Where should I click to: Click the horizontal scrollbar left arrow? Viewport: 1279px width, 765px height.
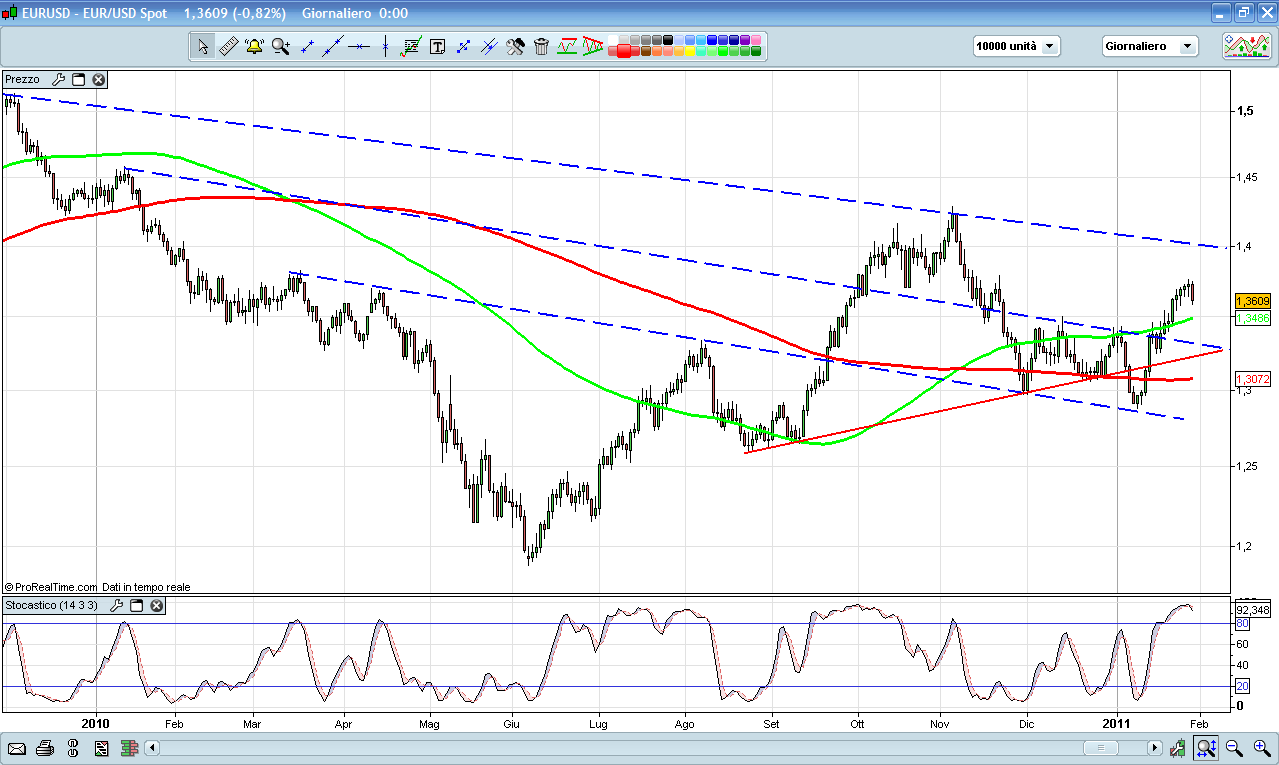pyautogui.click(x=152, y=748)
